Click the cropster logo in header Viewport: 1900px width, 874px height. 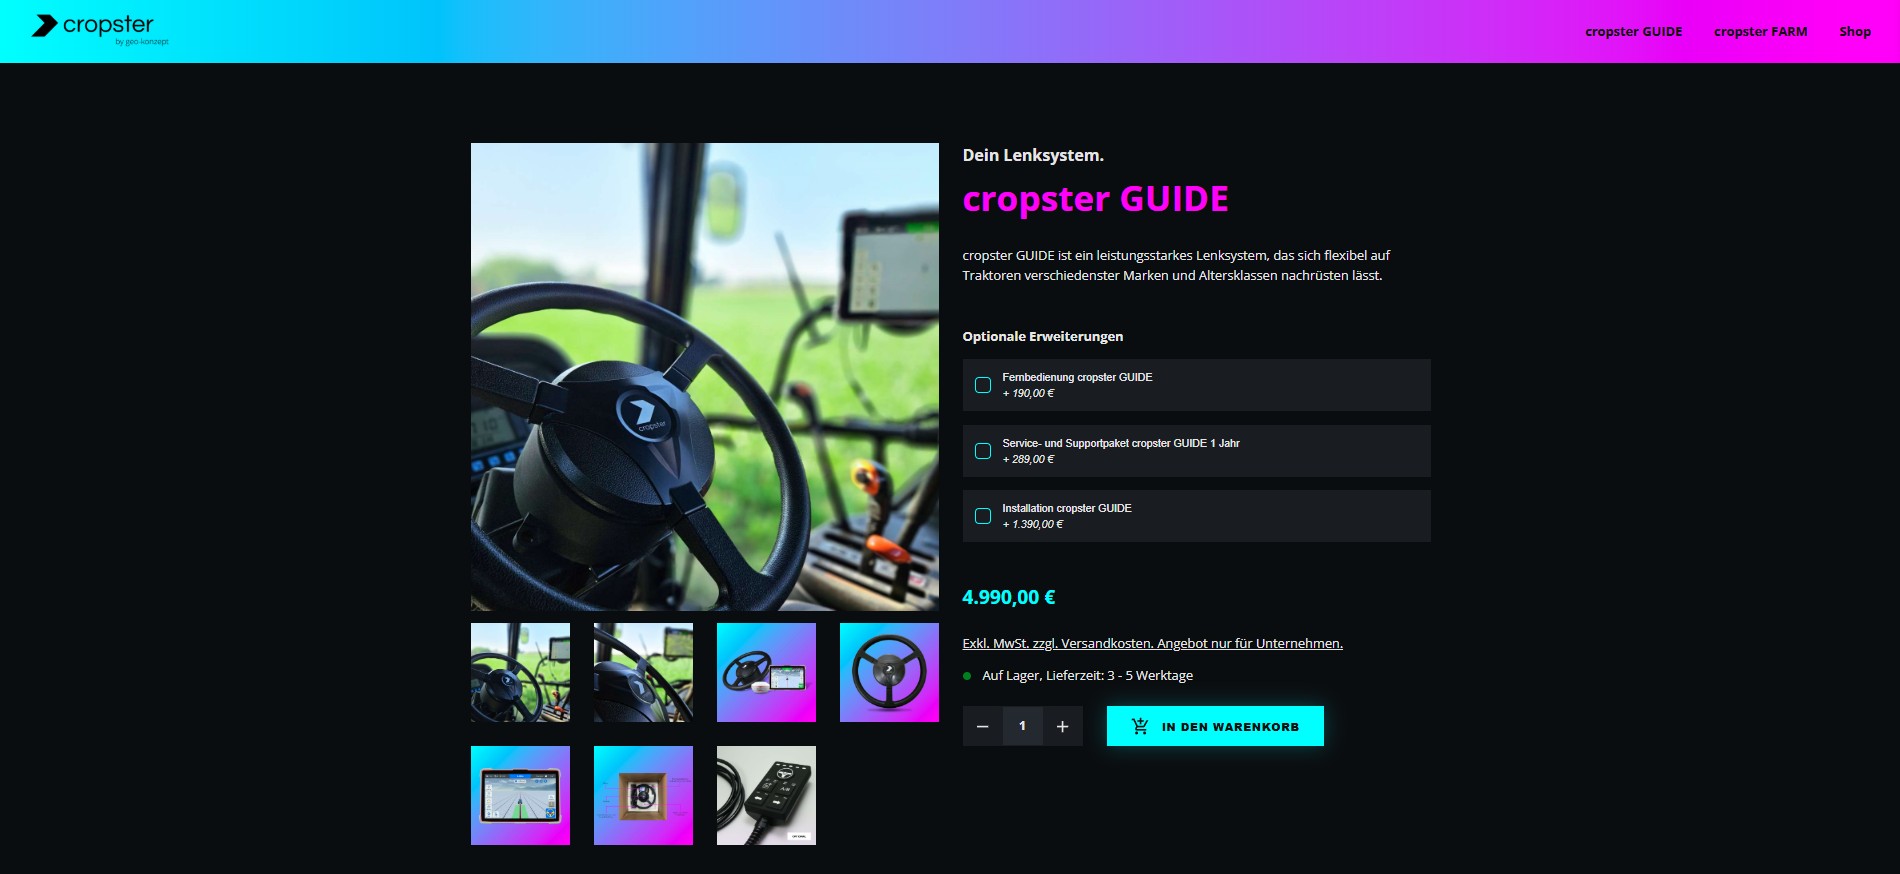100,28
